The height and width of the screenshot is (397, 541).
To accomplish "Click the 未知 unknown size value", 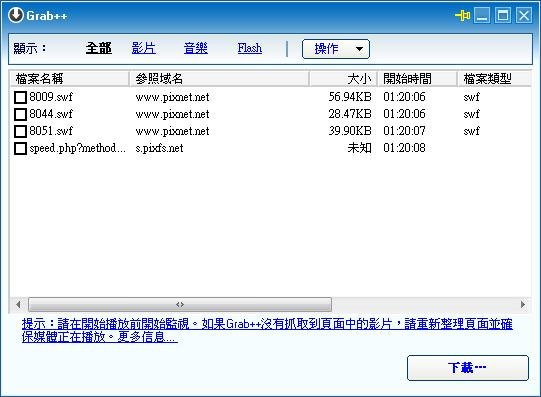I will 360,148.
